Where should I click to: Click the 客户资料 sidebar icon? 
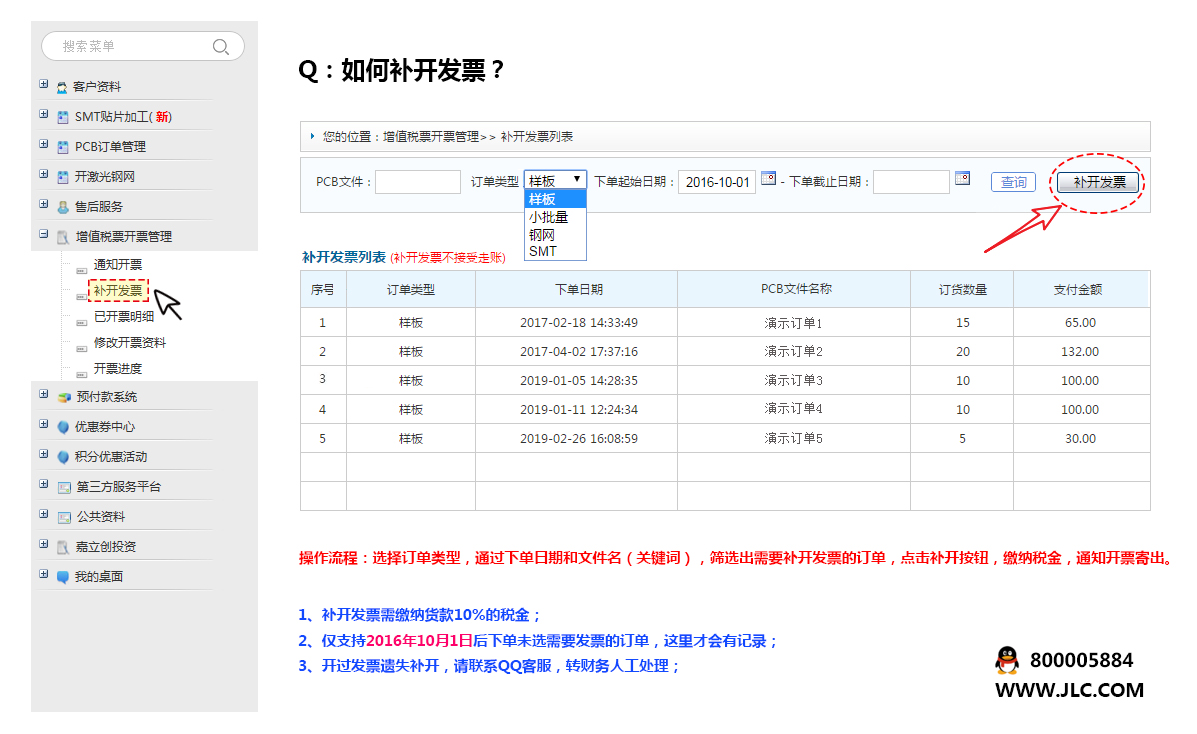pyautogui.click(x=60, y=86)
